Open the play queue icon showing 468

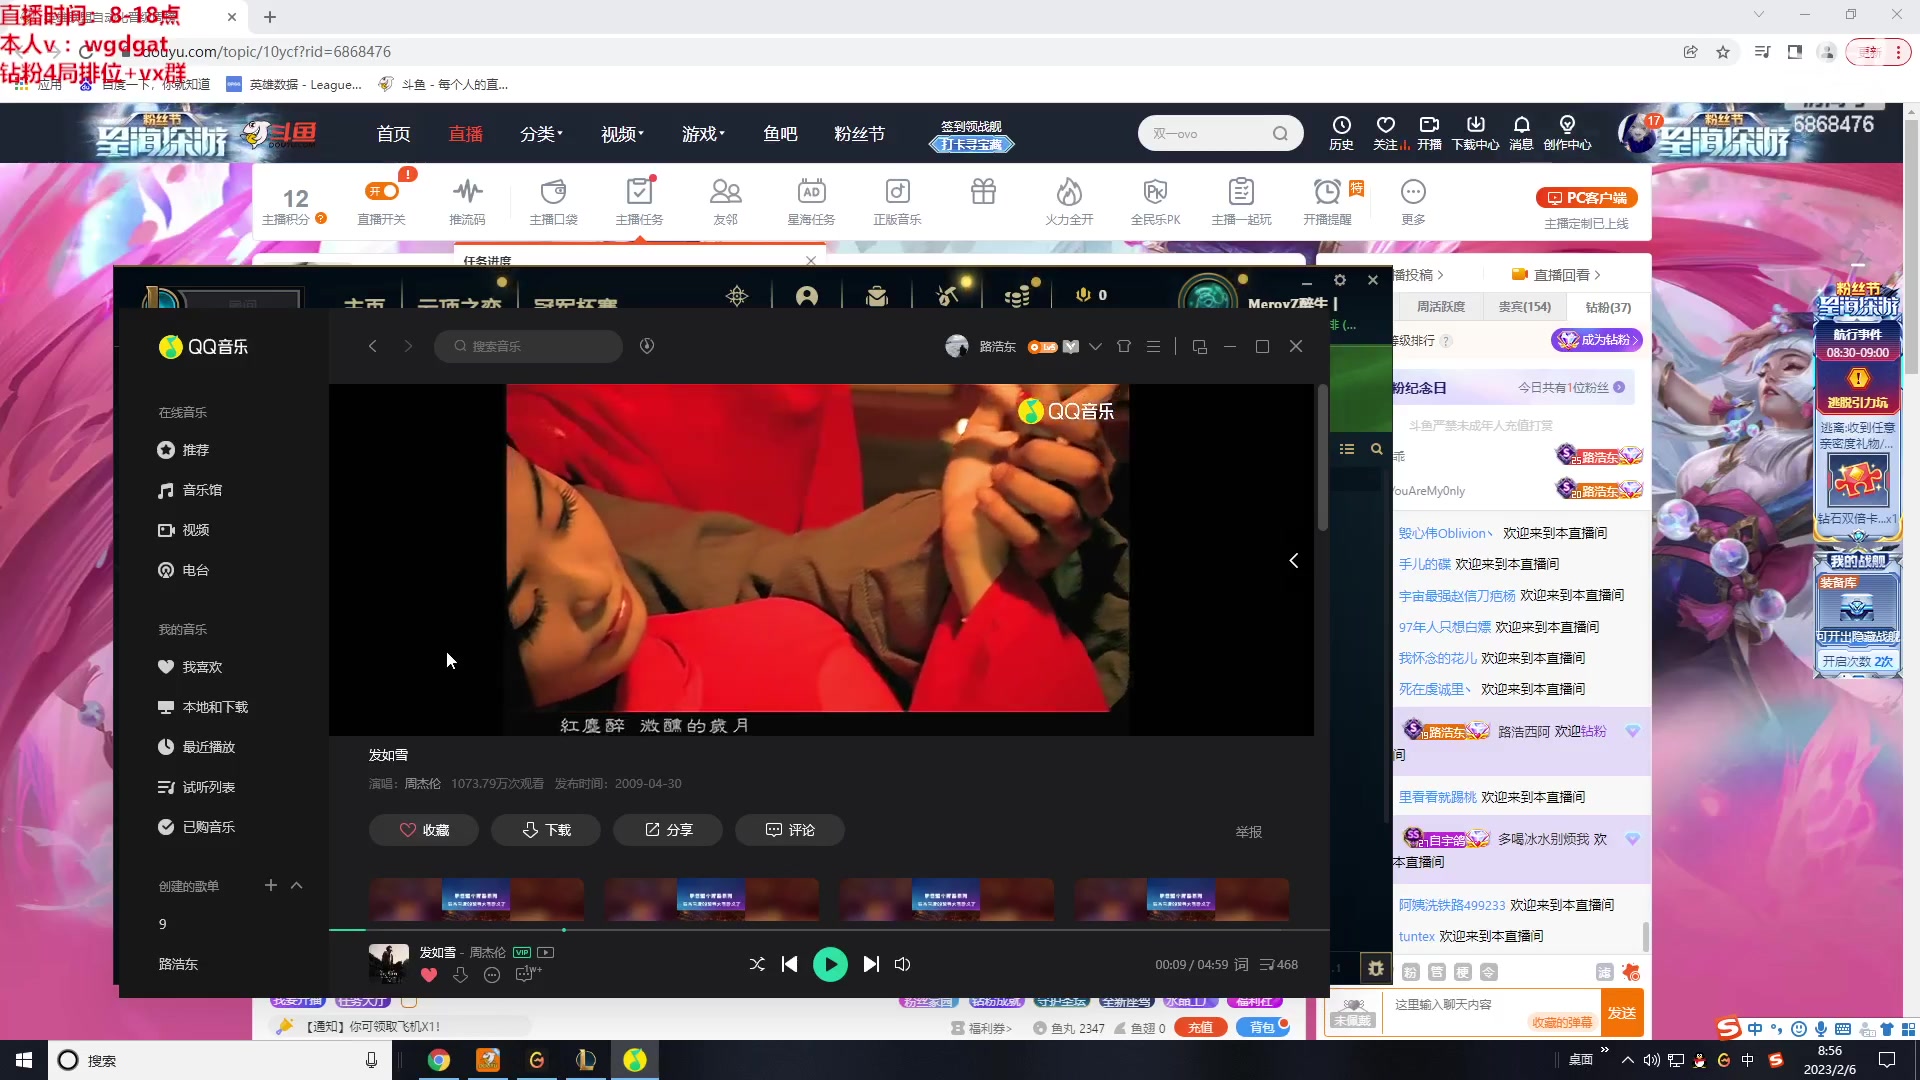1278,964
